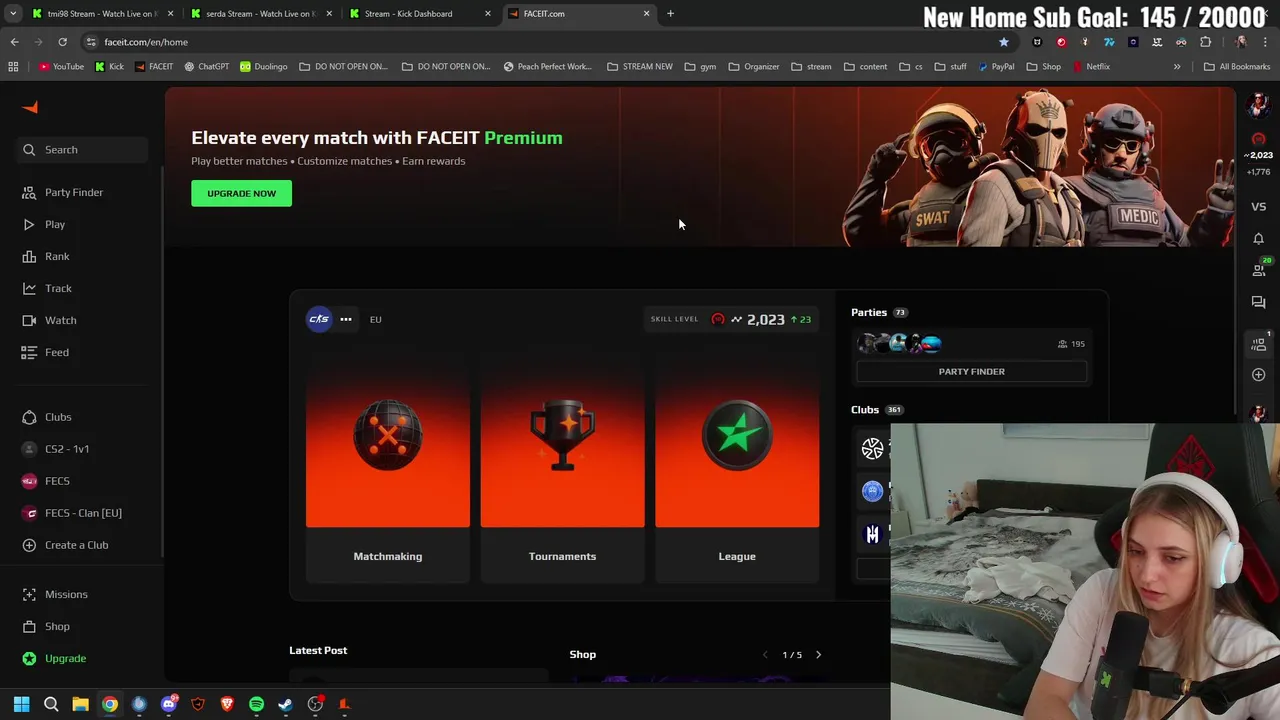Screen dimensions: 1280x720
Task: Click the party avatars row showing 195
Action: click(971, 344)
